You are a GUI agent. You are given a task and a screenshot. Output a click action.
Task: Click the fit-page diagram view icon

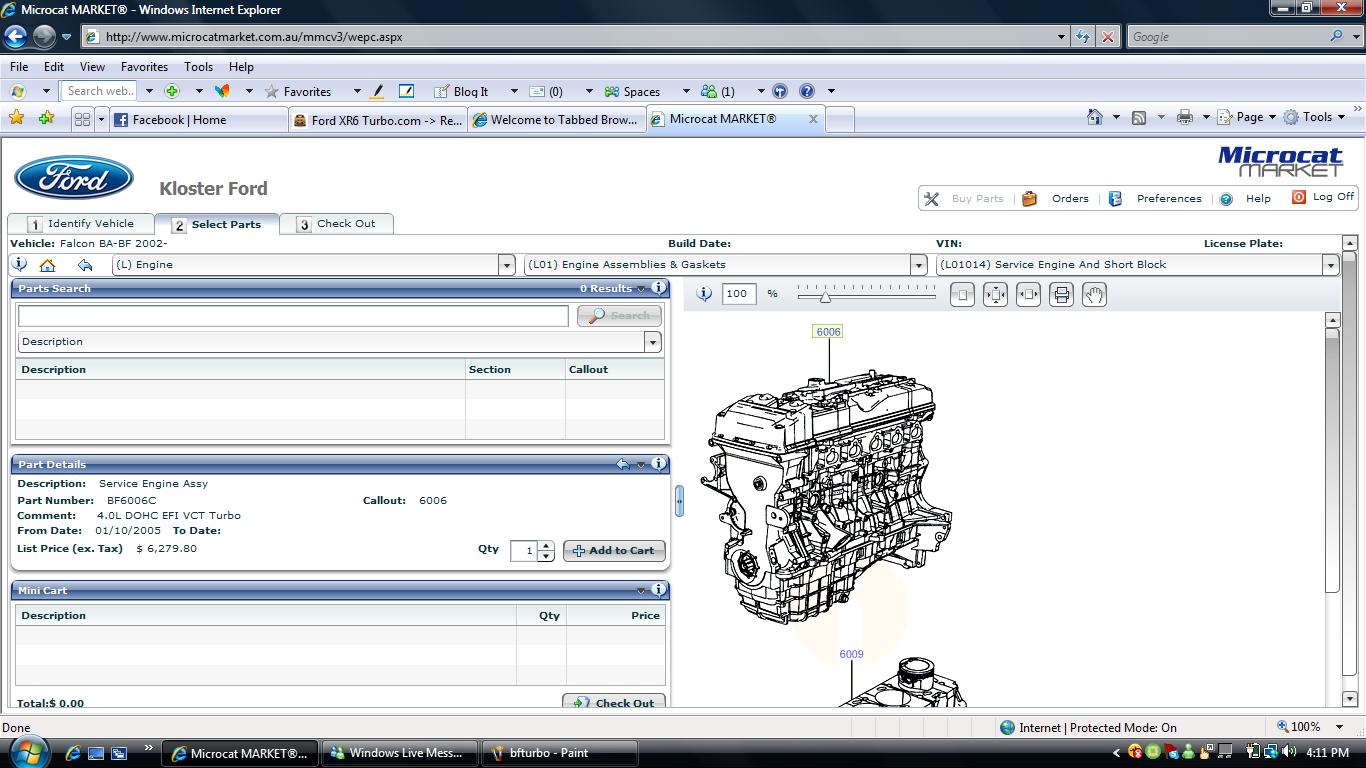[962, 295]
